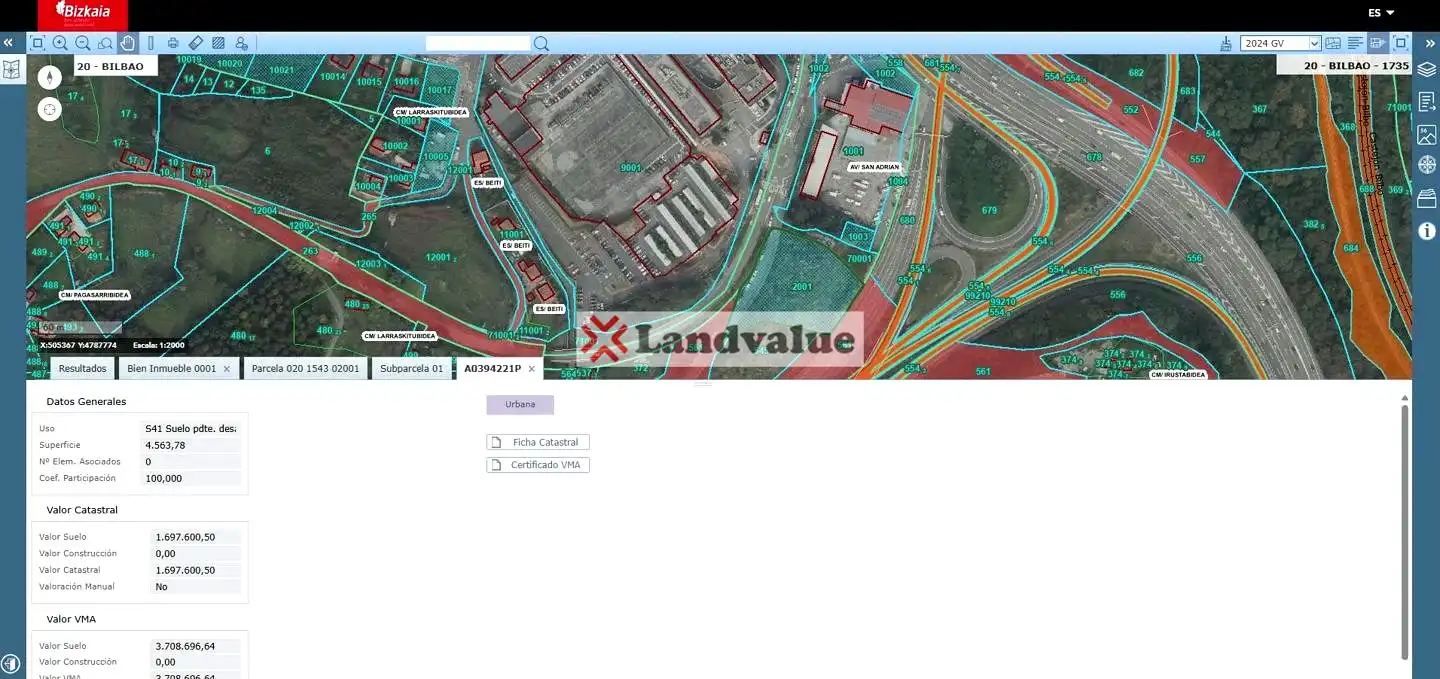The image size is (1440, 679).
Task: Switch to the Bien Inmueble 0001 tab
Action: pos(171,369)
